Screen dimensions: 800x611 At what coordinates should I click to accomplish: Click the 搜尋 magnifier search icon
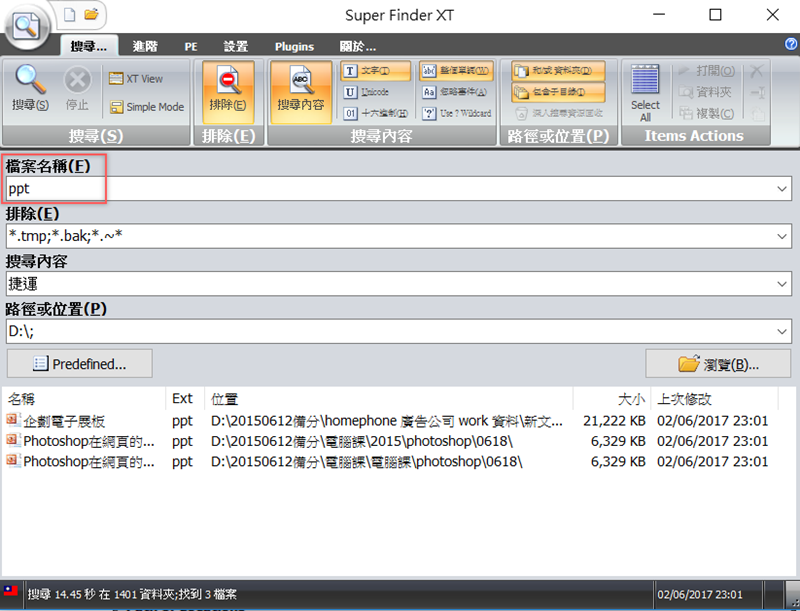click(x=30, y=88)
